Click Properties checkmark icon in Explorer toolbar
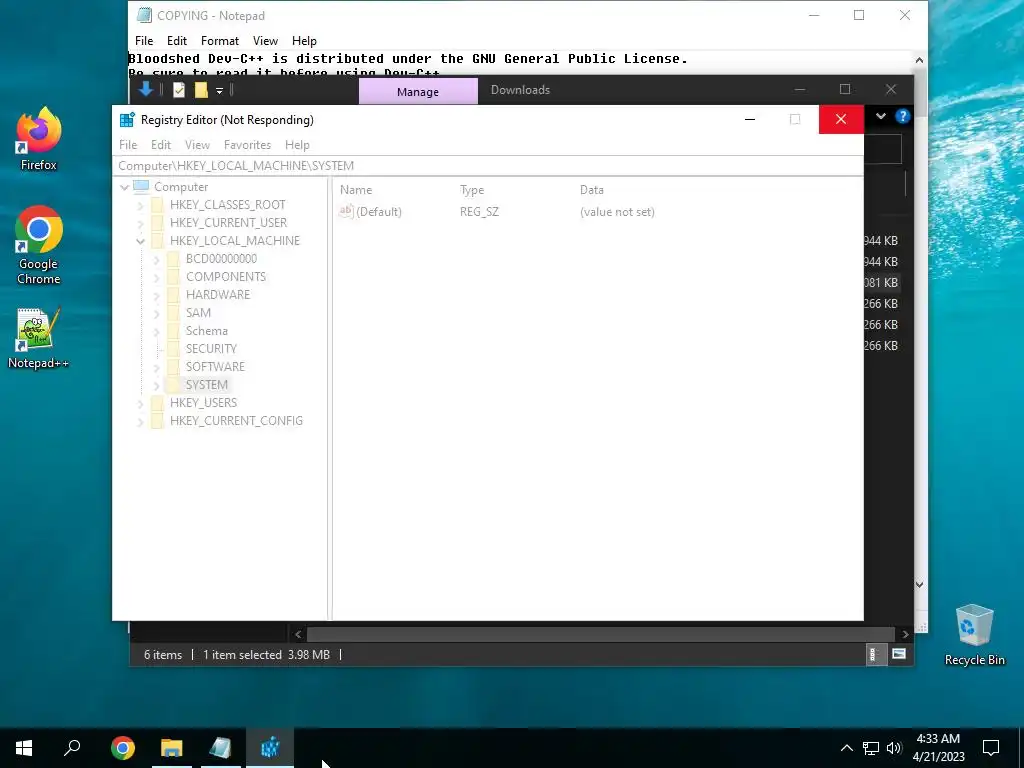Image resolution: width=1024 pixels, height=768 pixels. click(x=179, y=90)
